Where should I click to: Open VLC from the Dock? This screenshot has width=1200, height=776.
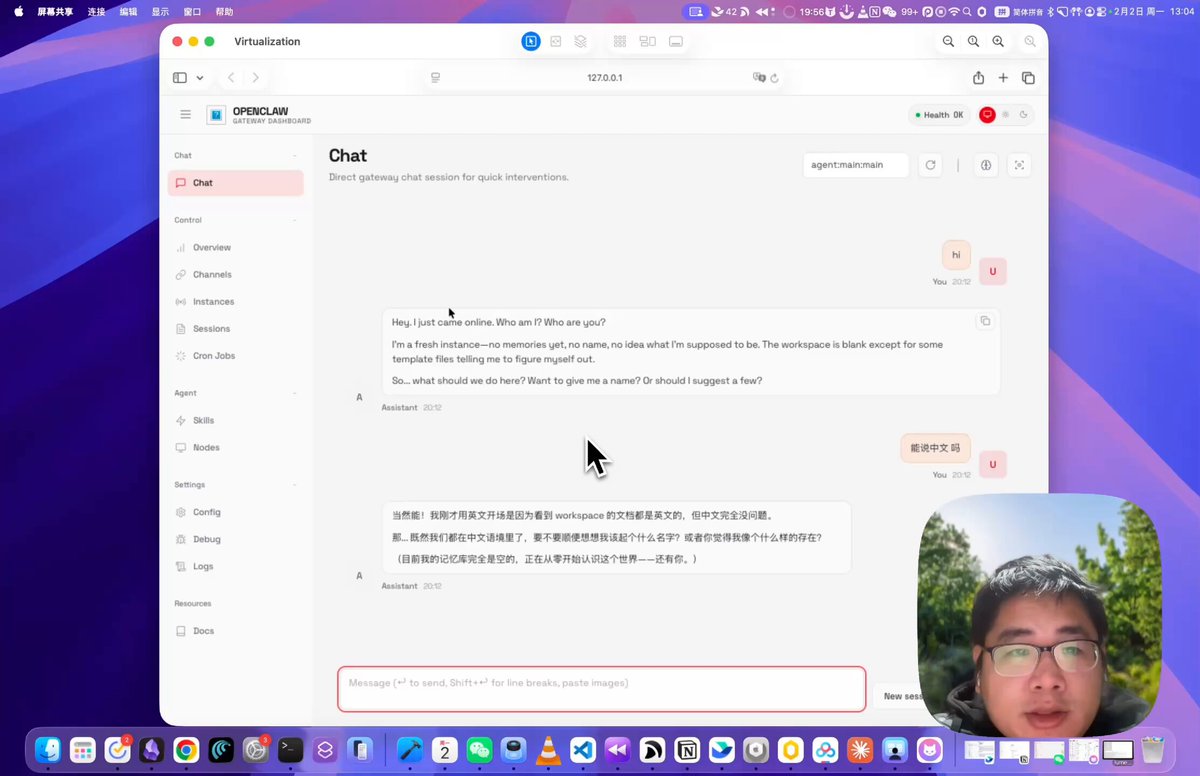pos(548,749)
